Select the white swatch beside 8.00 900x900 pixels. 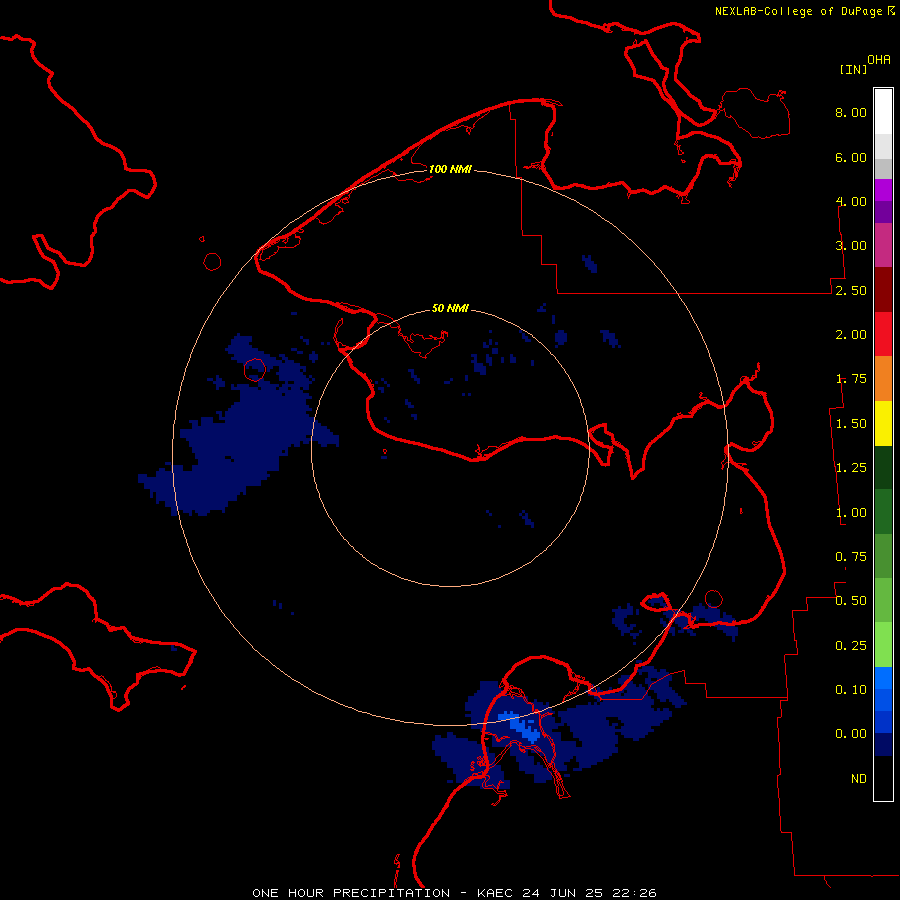883,112
